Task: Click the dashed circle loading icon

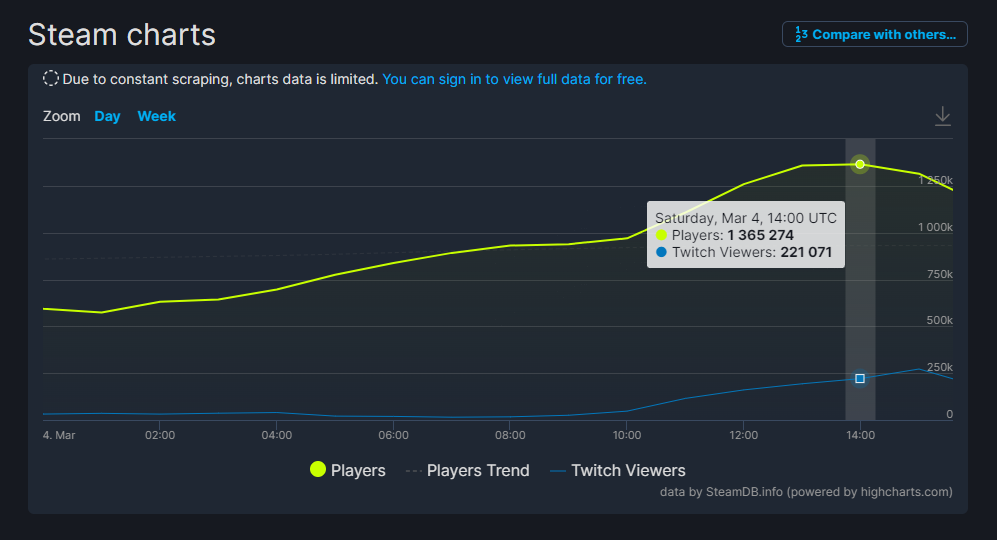Action: tap(51, 79)
